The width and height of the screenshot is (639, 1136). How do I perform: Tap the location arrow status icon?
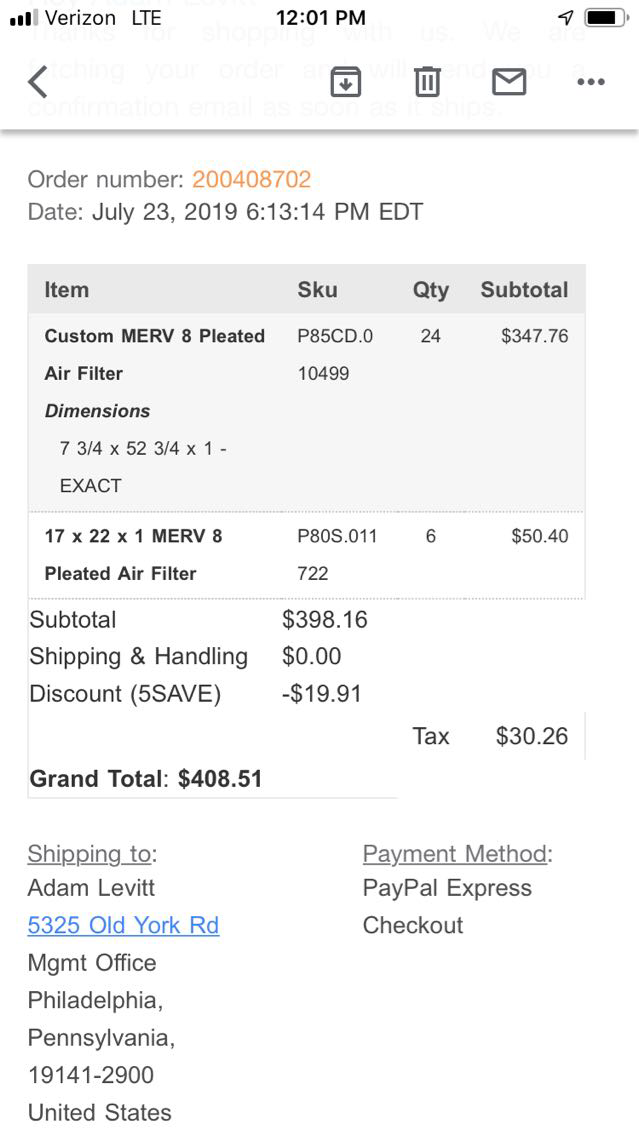(566, 18)
